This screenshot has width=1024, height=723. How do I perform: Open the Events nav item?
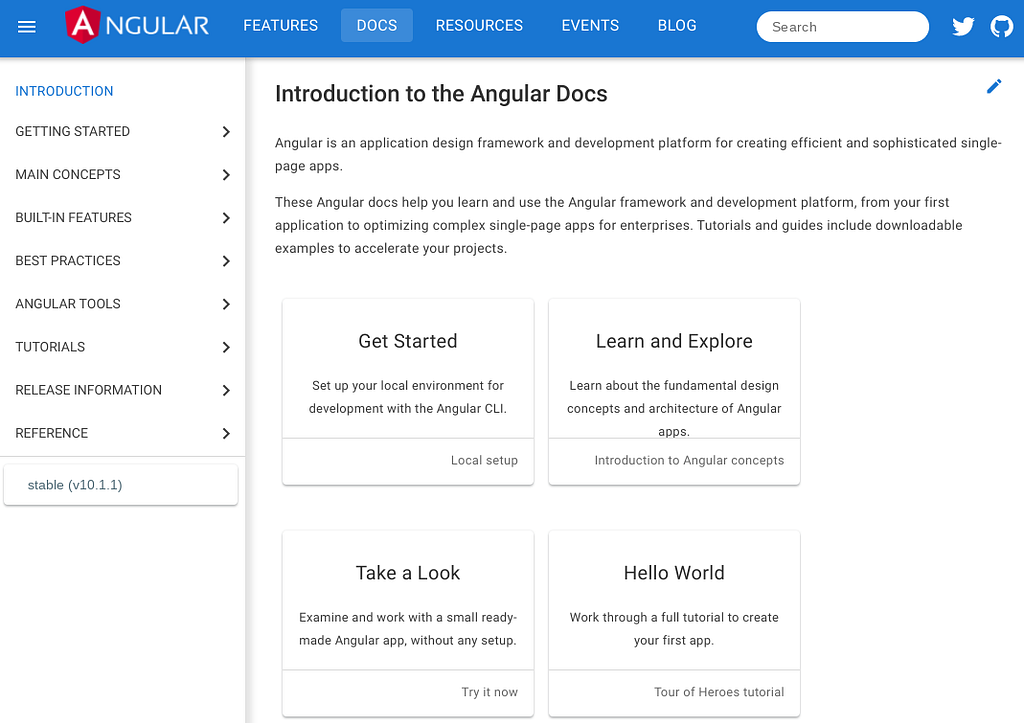(x=590, y=25)
